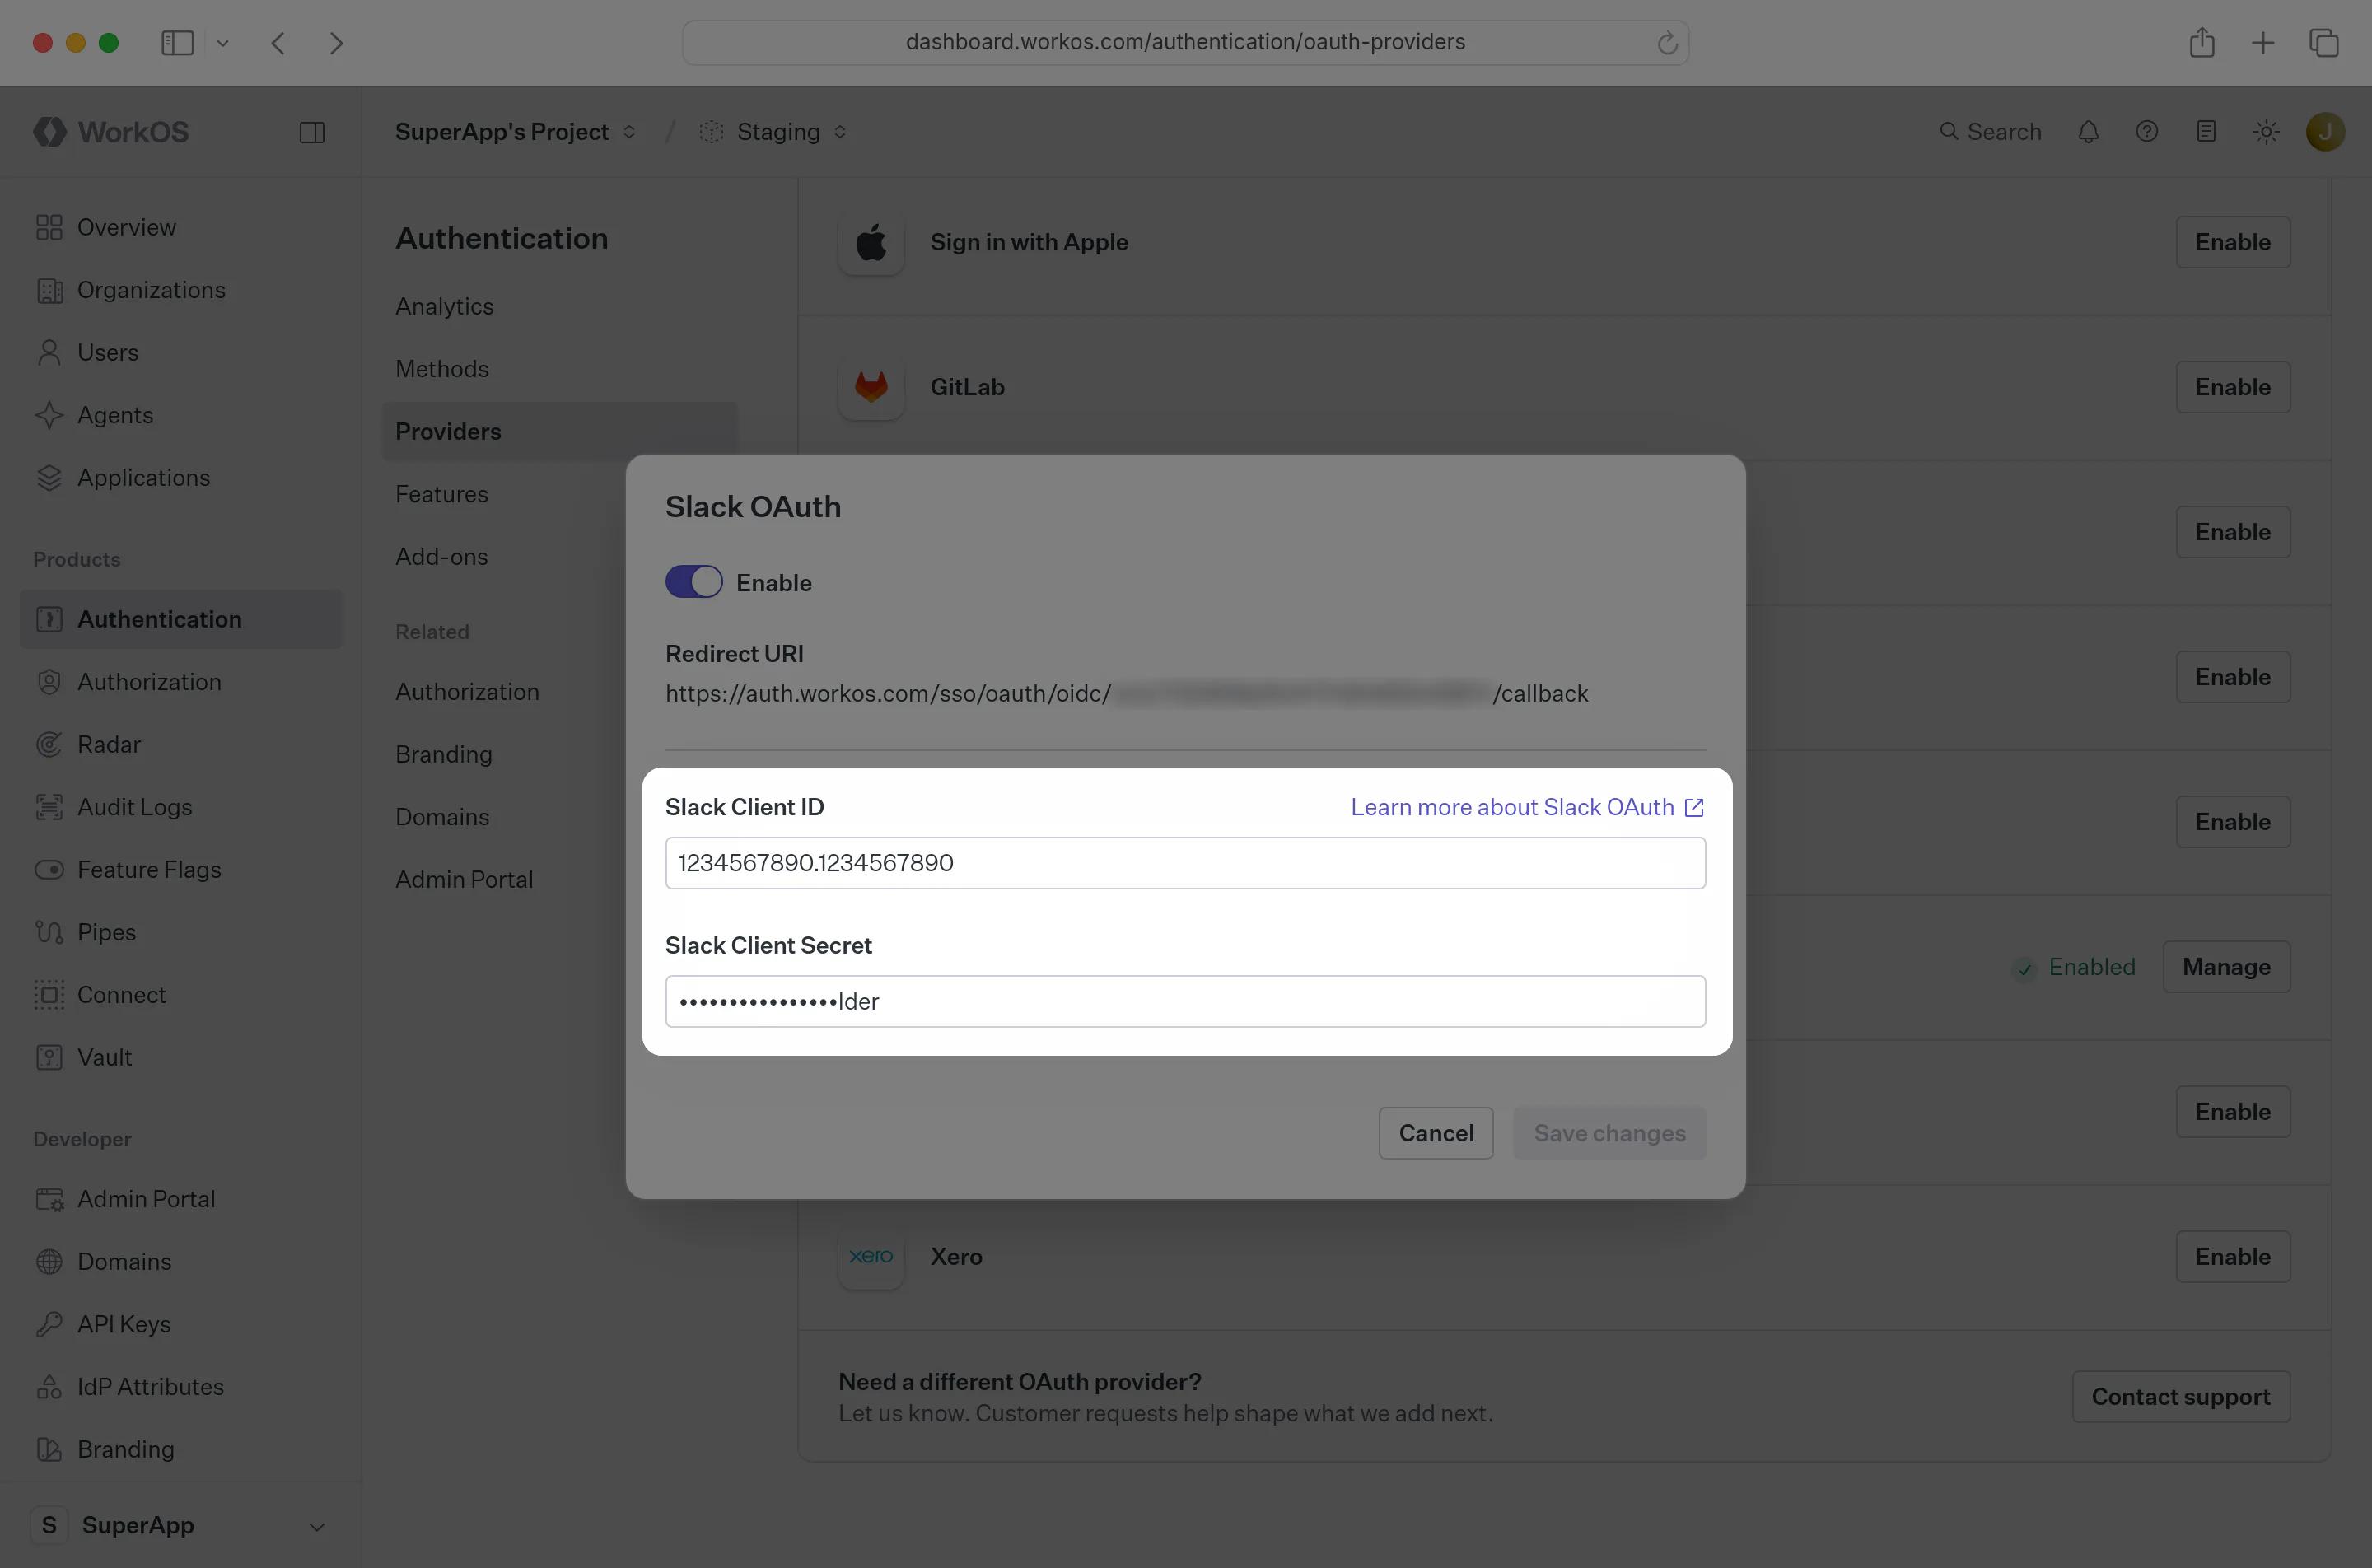Screen dimensions: 2372x1568
Task: Click the Vault icon in the sidebar
Action: [49, 1057]
